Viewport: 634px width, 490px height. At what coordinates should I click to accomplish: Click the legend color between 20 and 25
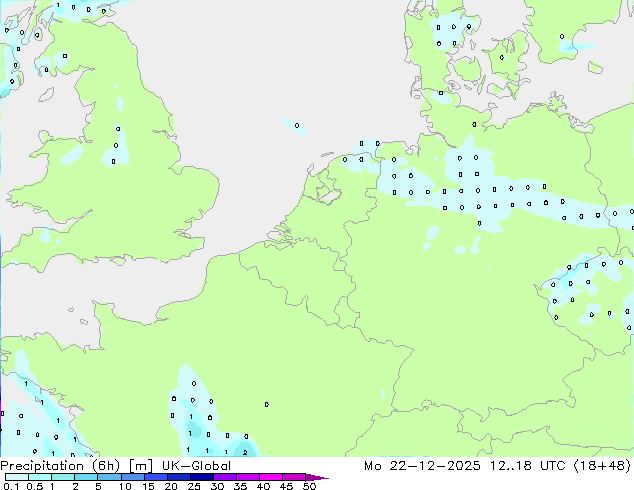182,477
